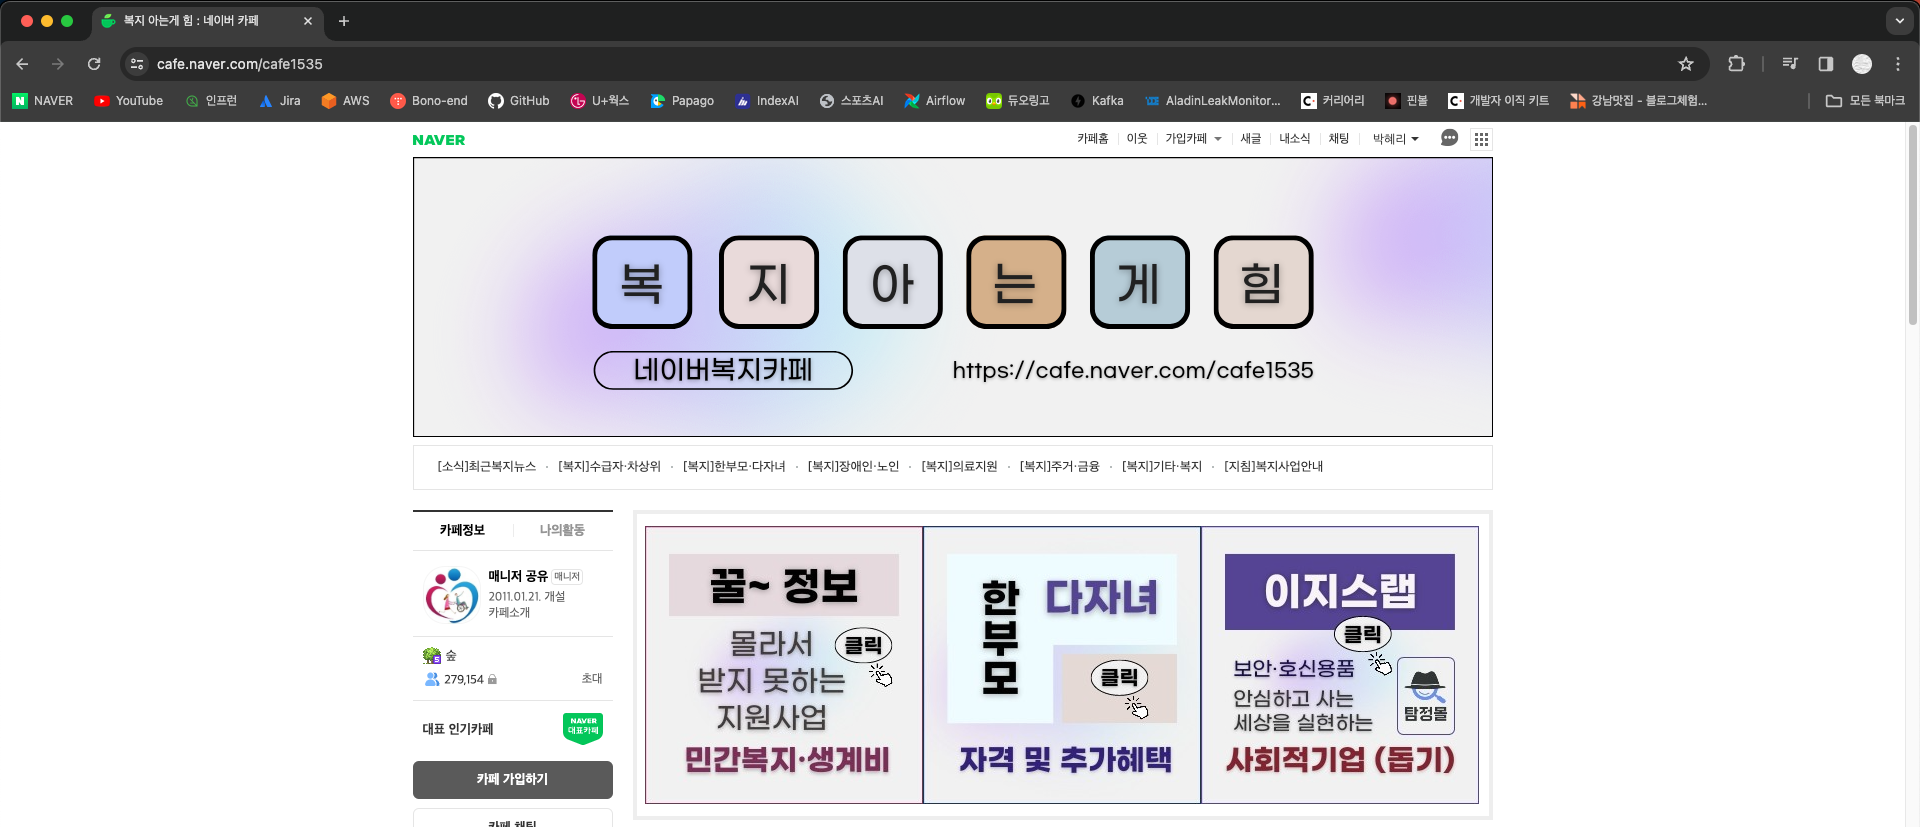The width and height of the screenshot is (1920, 827).
Task: Switch to the 카페정보 tab
Action: (x=462, y=530)
